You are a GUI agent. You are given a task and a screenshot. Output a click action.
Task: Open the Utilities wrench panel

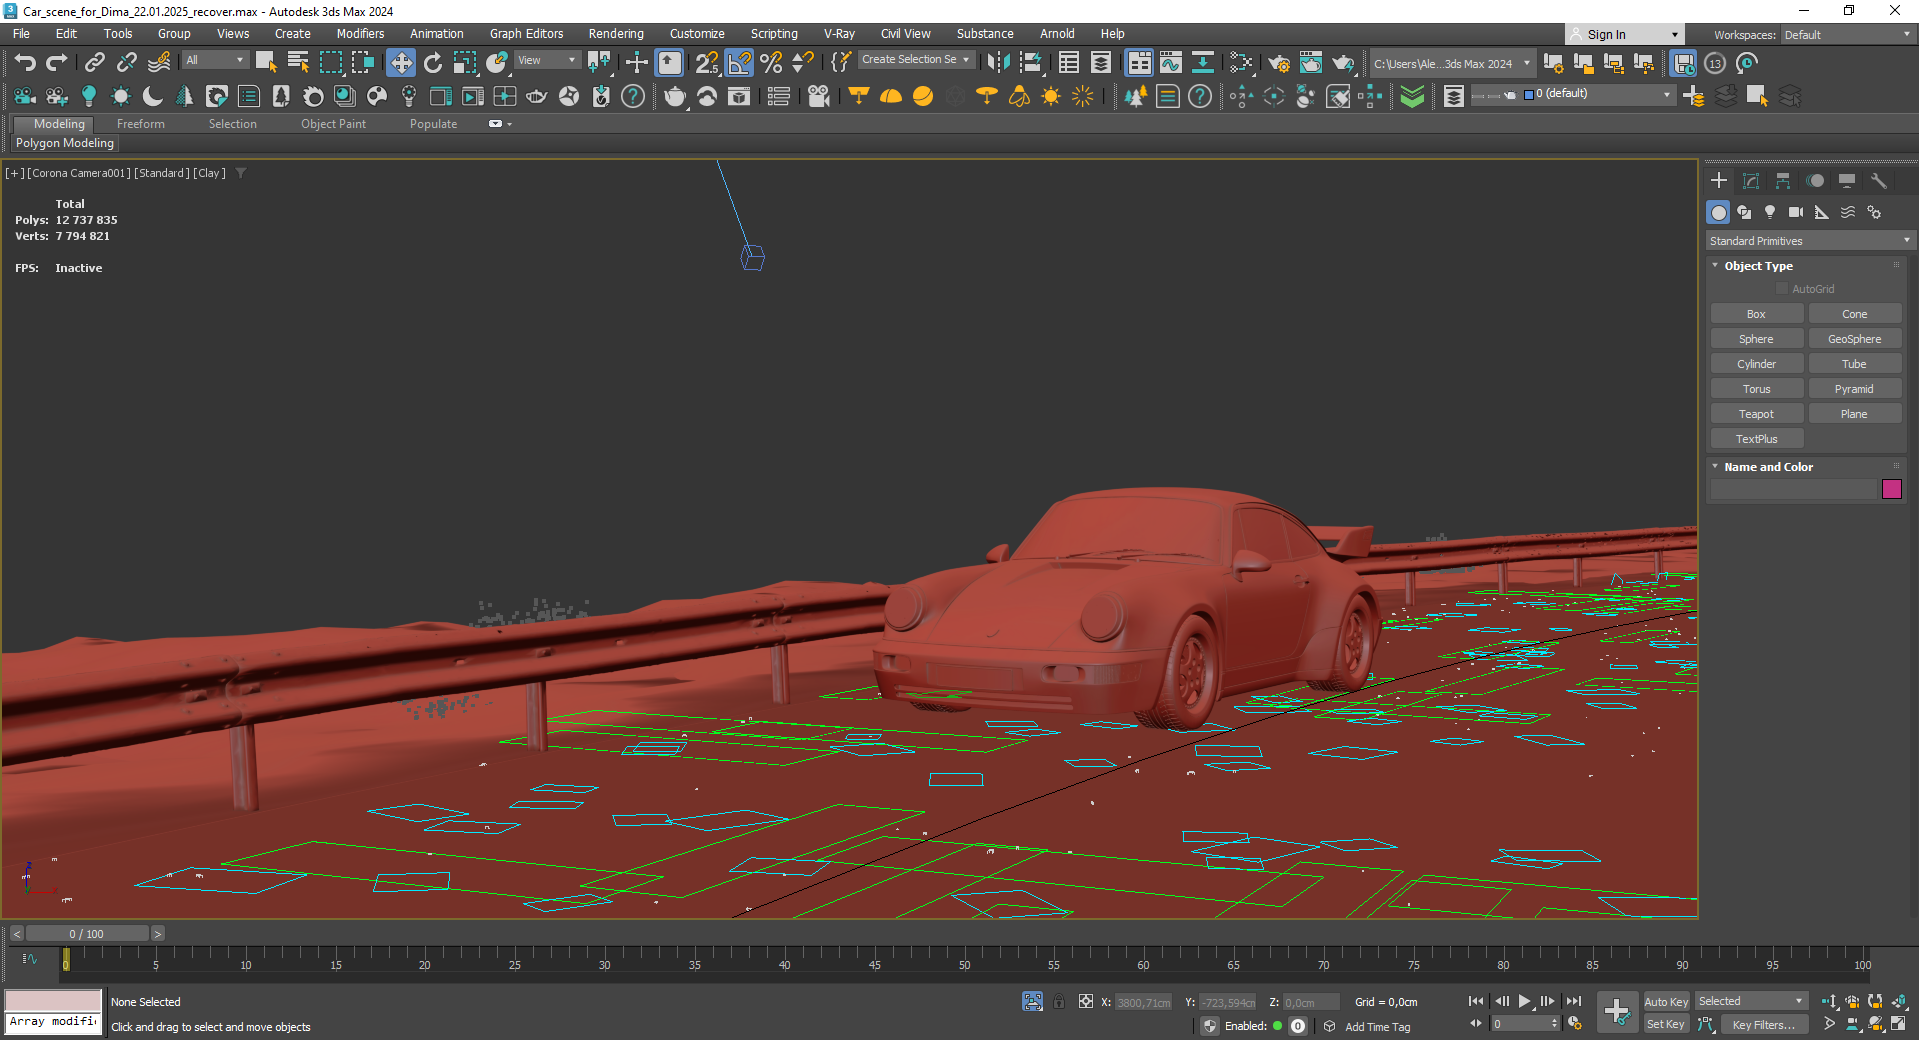(1878, 181)
